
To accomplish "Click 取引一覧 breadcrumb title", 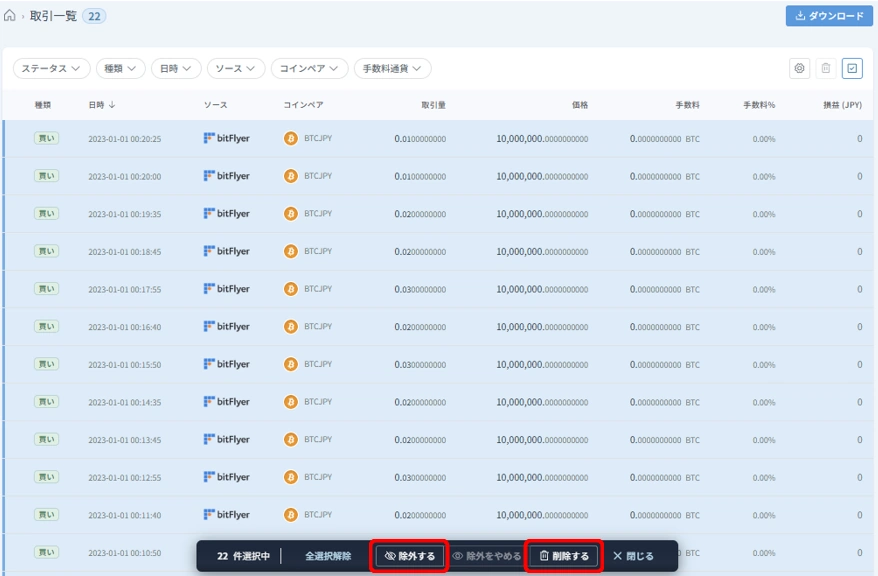I will click(x=53, y=16).
